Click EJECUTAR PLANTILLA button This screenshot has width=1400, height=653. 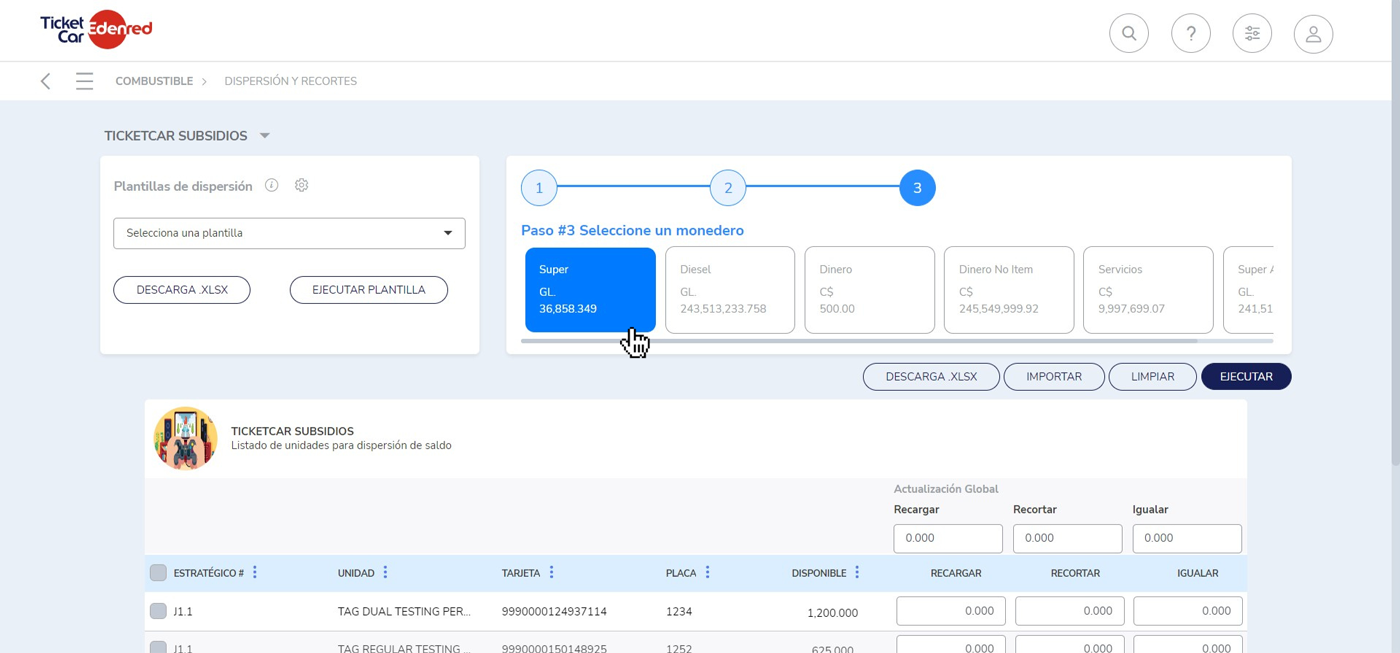(369, 290)
